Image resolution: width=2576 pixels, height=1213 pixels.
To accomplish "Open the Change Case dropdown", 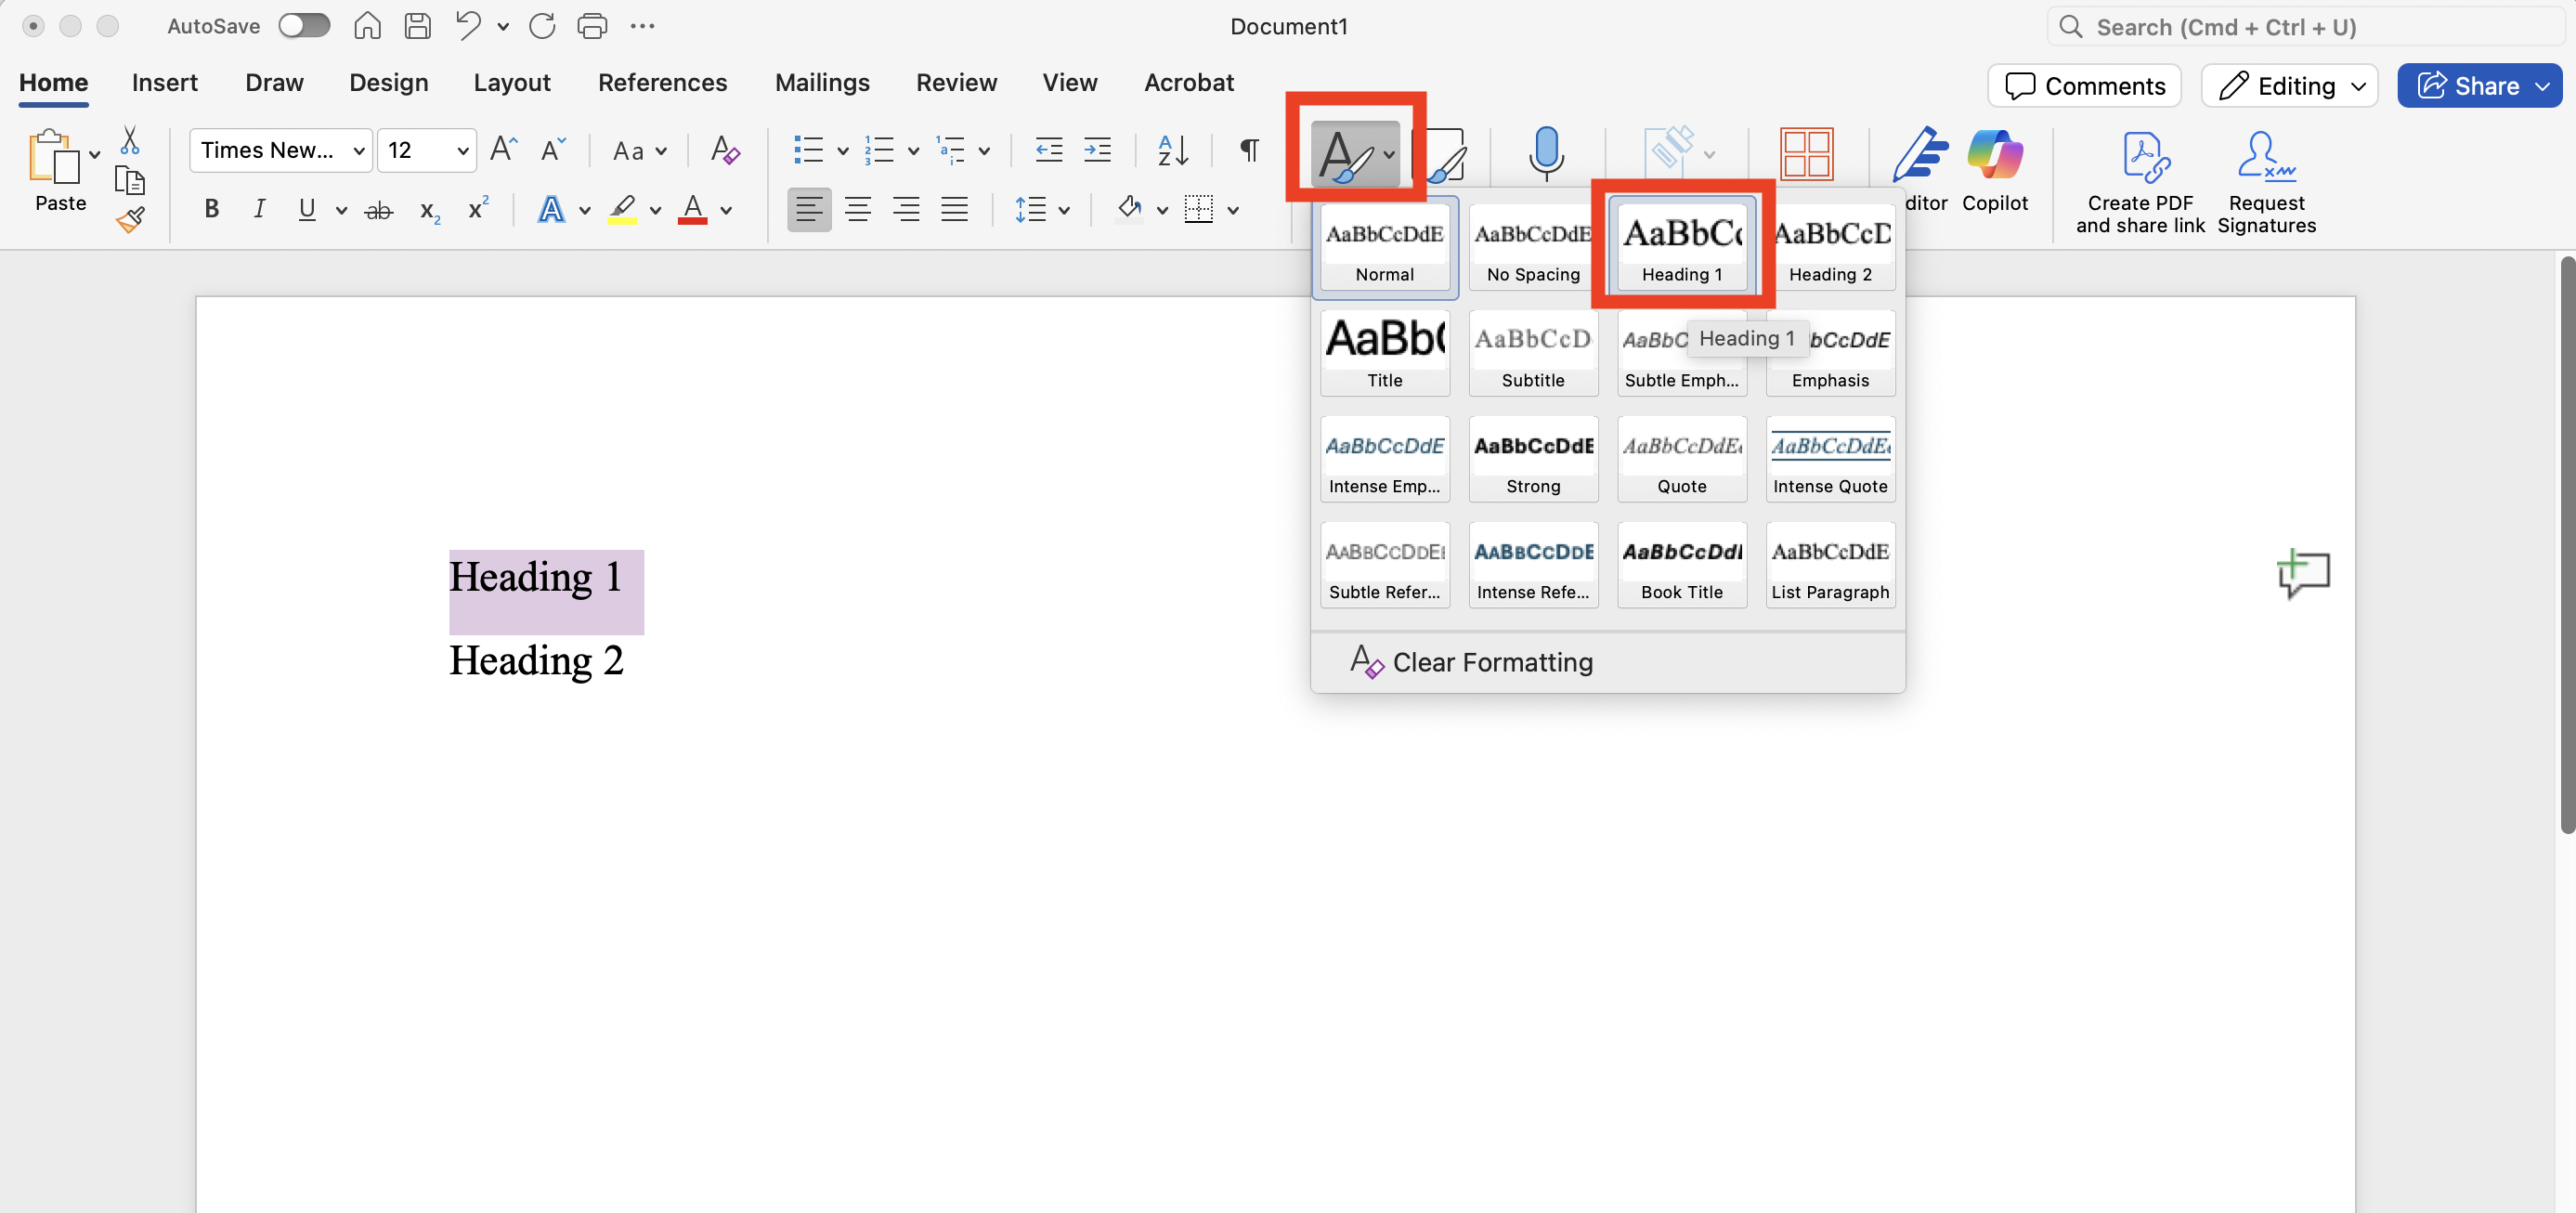I will point(639,151).
